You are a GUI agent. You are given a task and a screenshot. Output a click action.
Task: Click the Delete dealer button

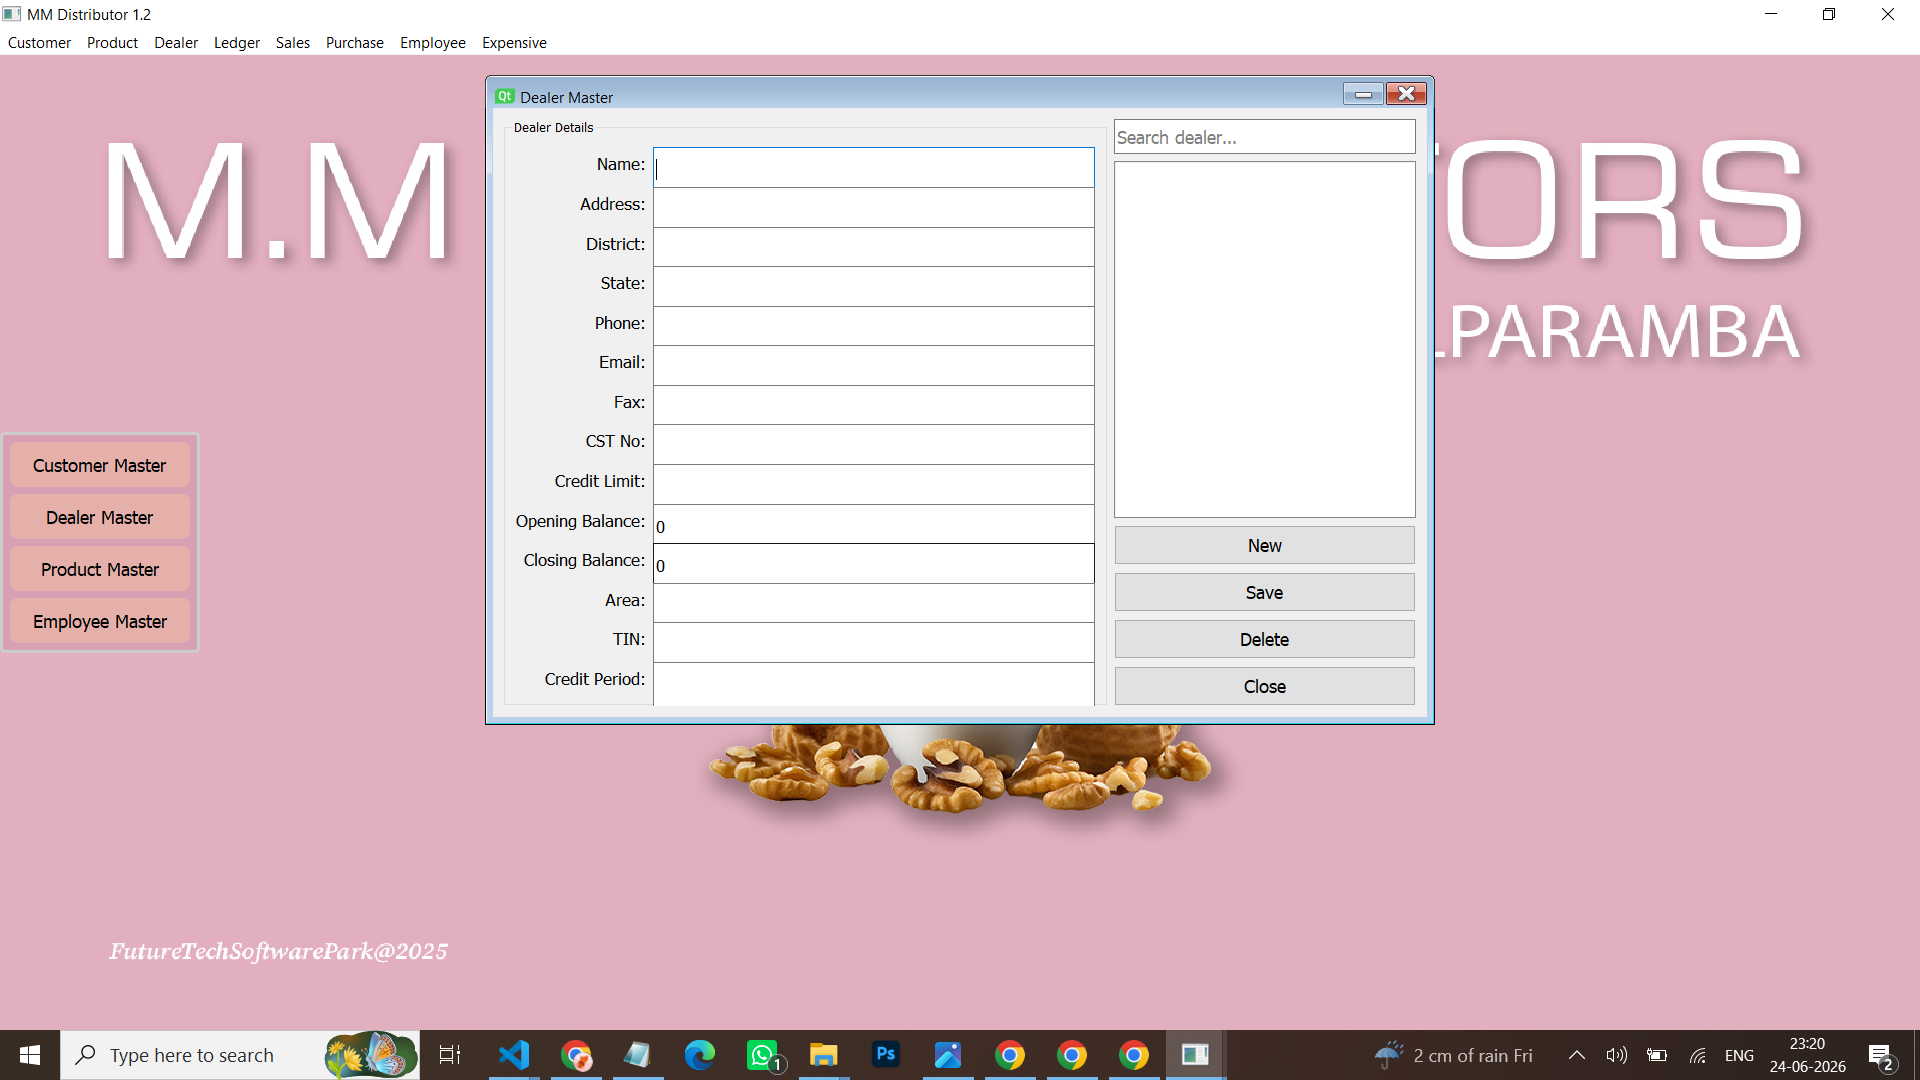(1264, 640)
